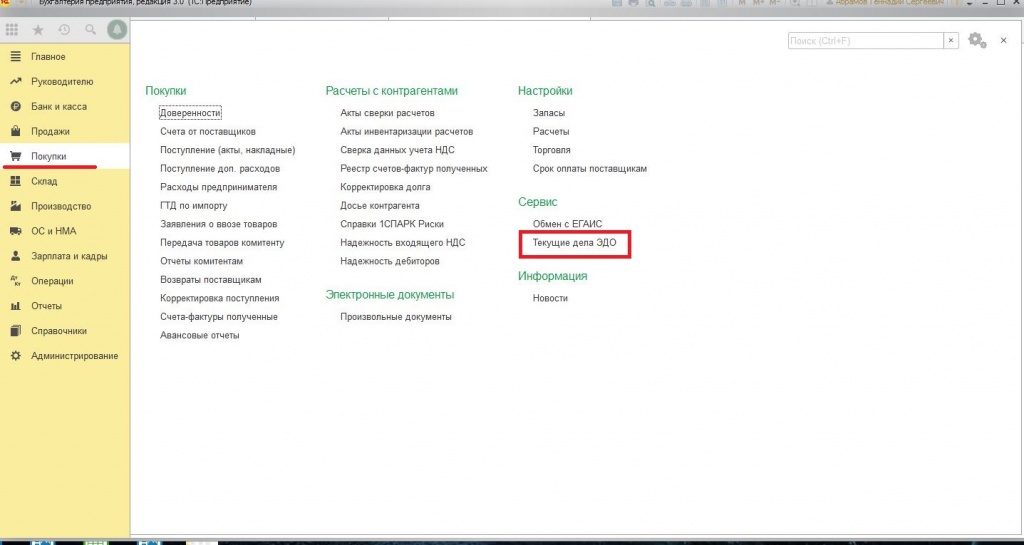The height and width of the screenshot is (545, 1024).
Task: Open Обмен с ЕГАИС
Action: [568, 224]
